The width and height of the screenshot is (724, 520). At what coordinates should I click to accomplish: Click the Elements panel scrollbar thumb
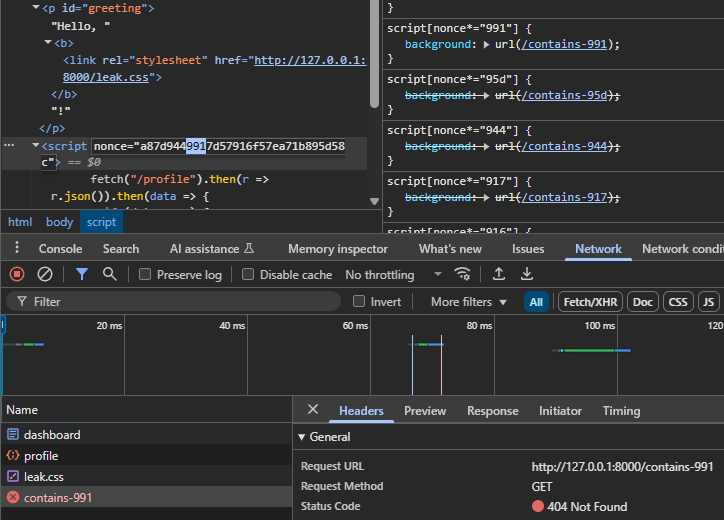point(374,54)
